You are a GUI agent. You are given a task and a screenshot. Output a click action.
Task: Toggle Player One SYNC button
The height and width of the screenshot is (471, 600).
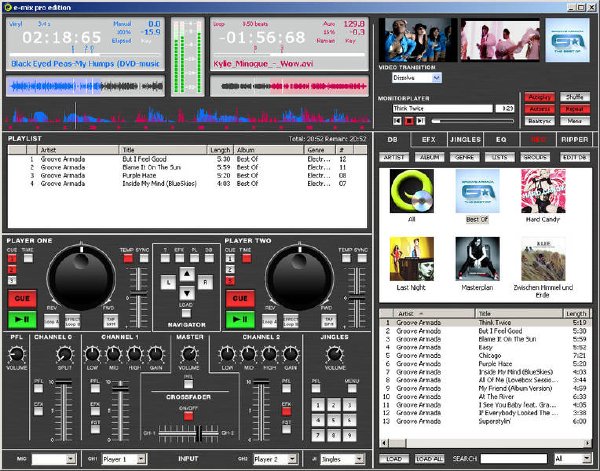pos(144,258)
